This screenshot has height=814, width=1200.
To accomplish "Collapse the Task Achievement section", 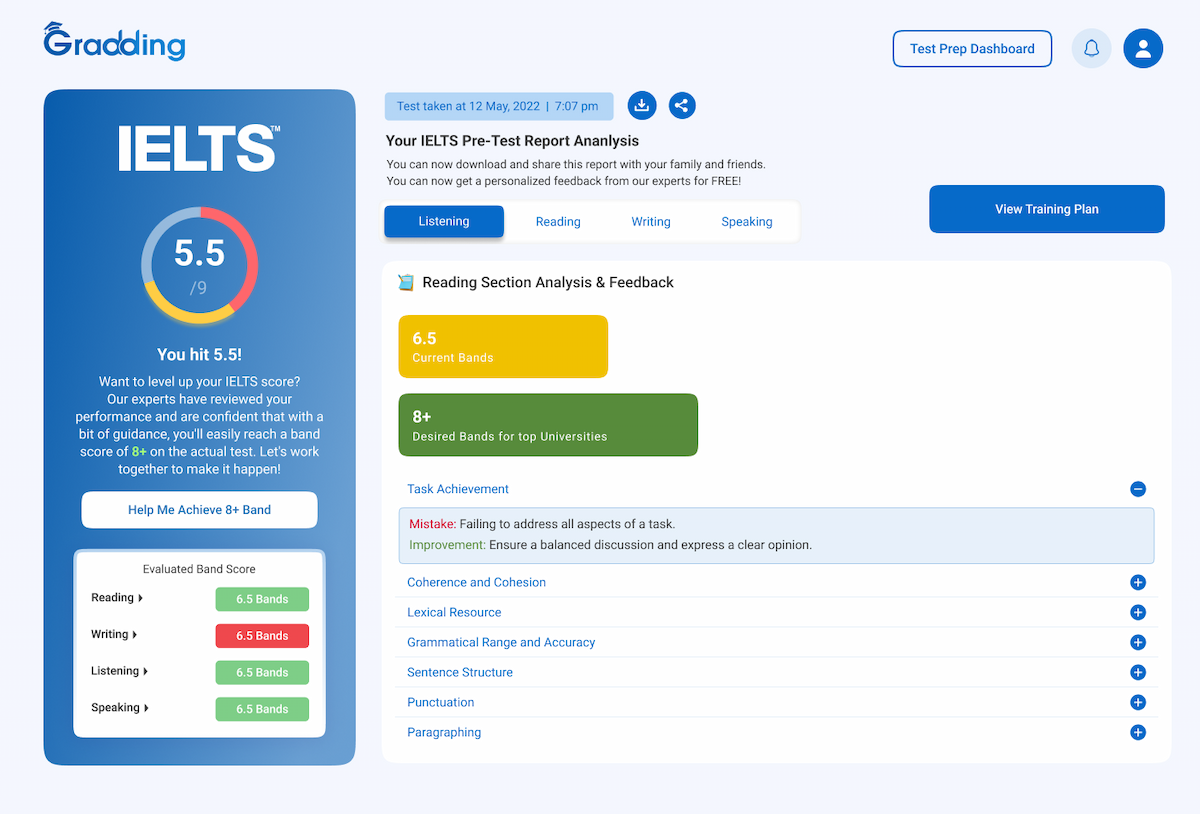I will point(1138,489).
